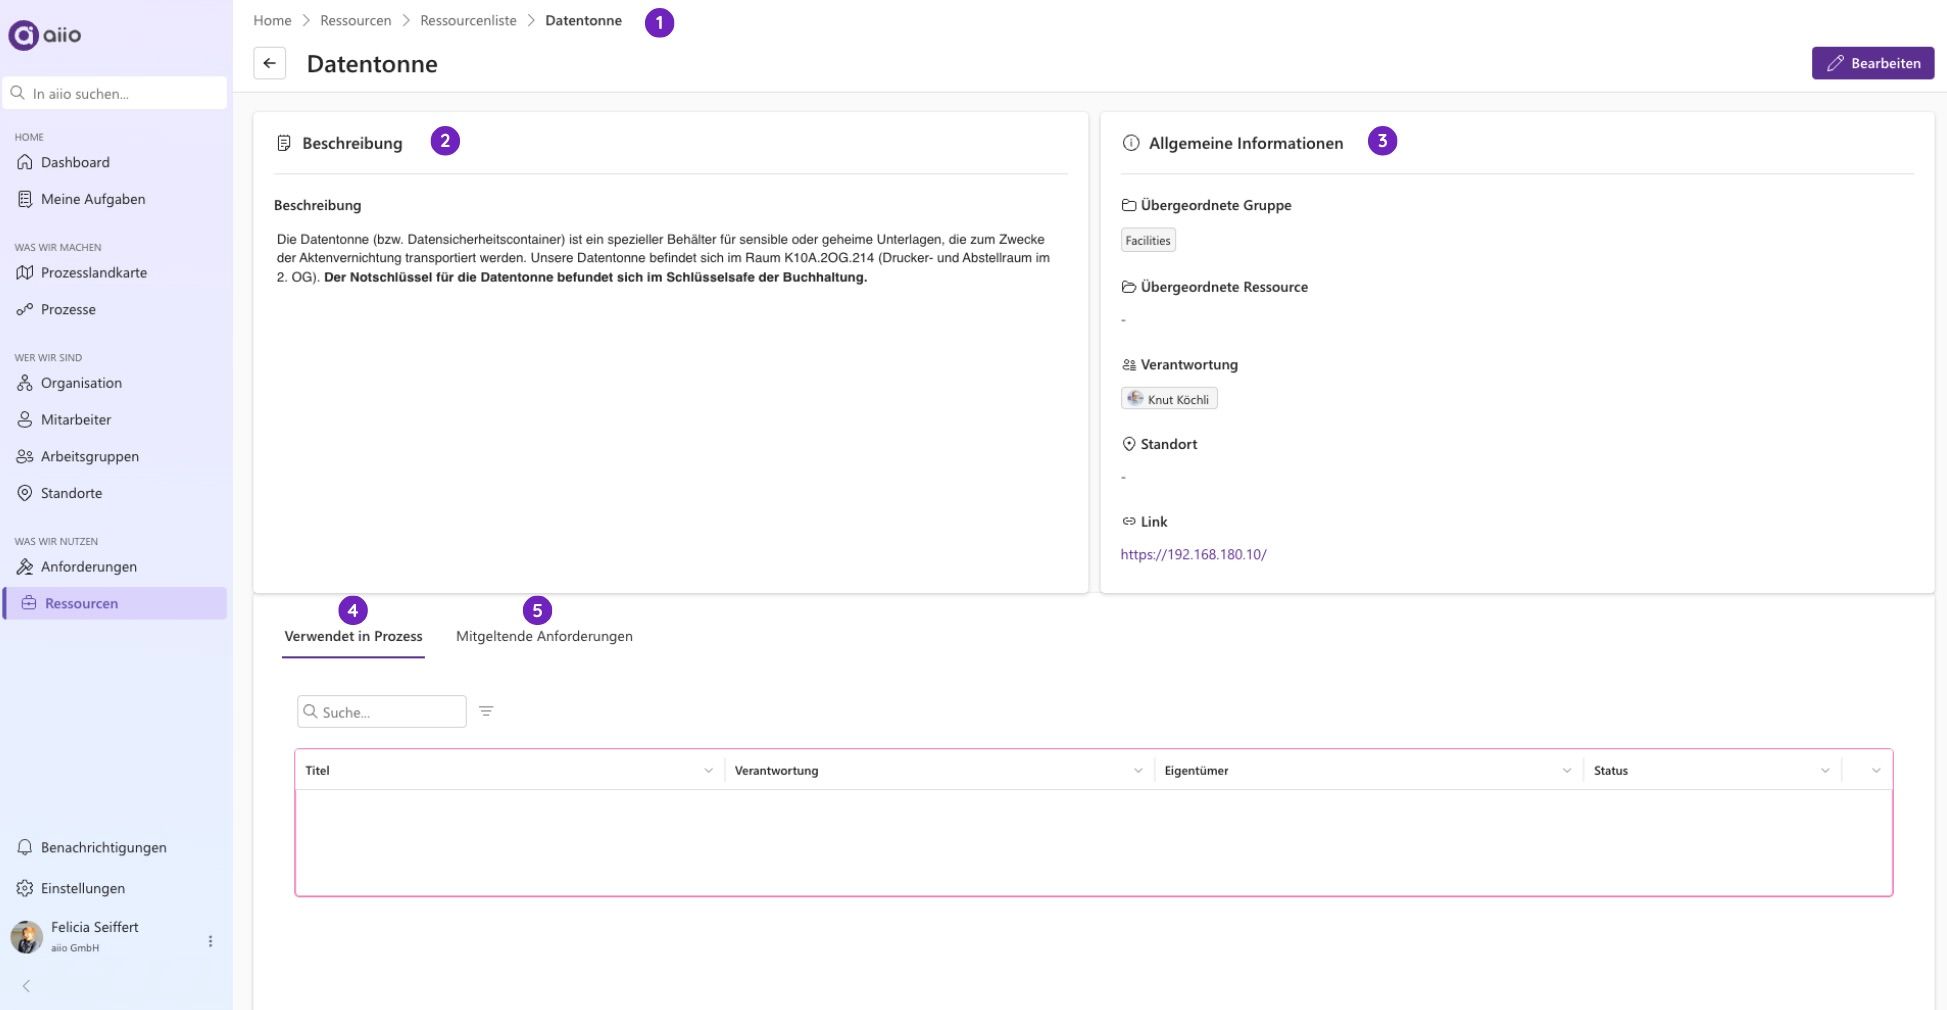
Task: Click the aiio logo in sidebar
Action: coord(45,35)
